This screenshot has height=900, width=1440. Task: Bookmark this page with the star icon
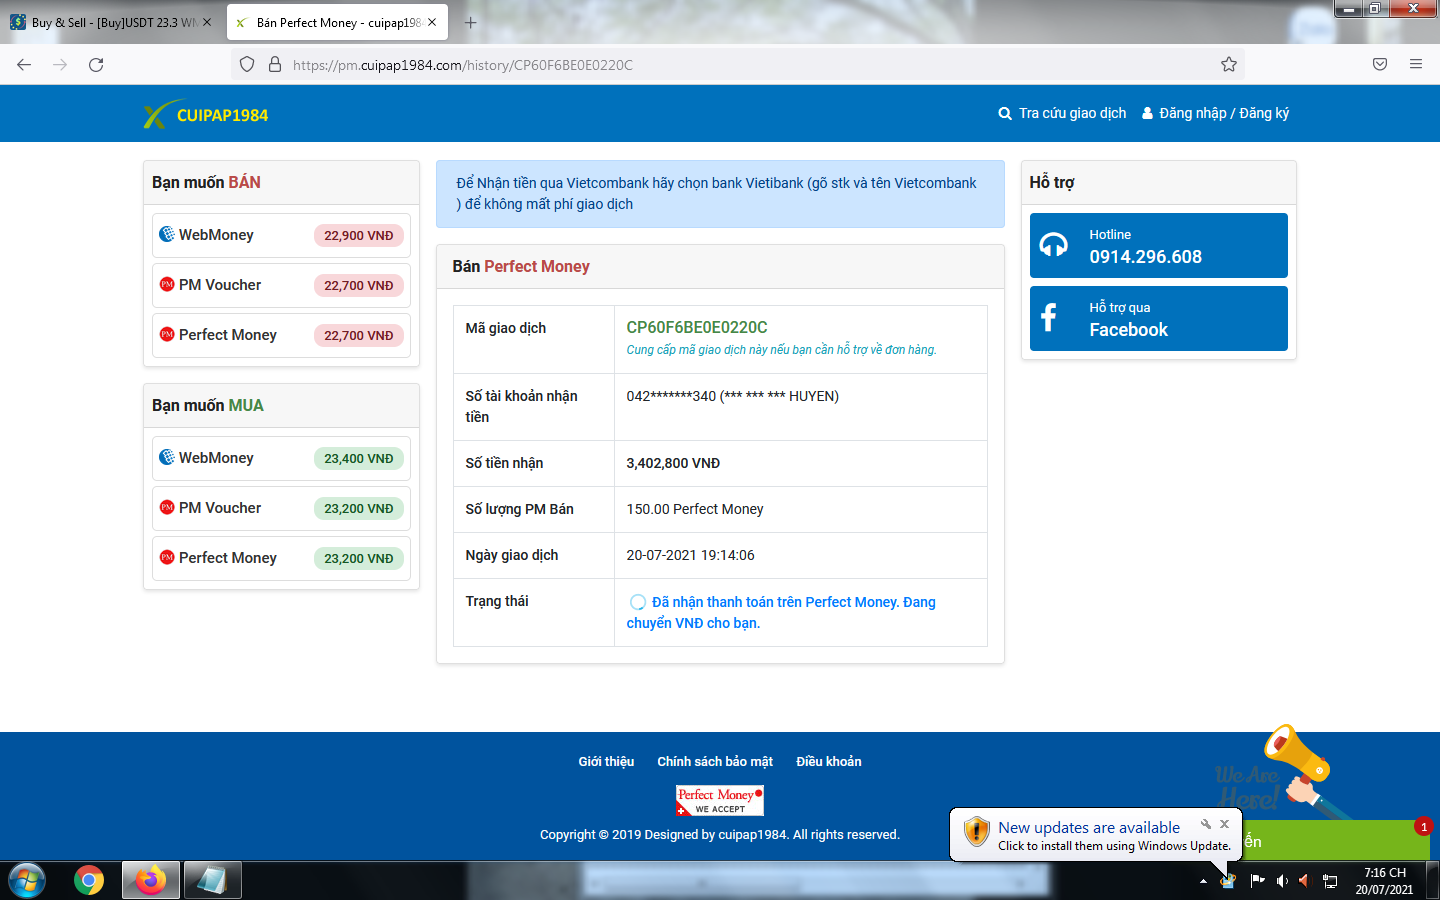(x=1229, y=65)
